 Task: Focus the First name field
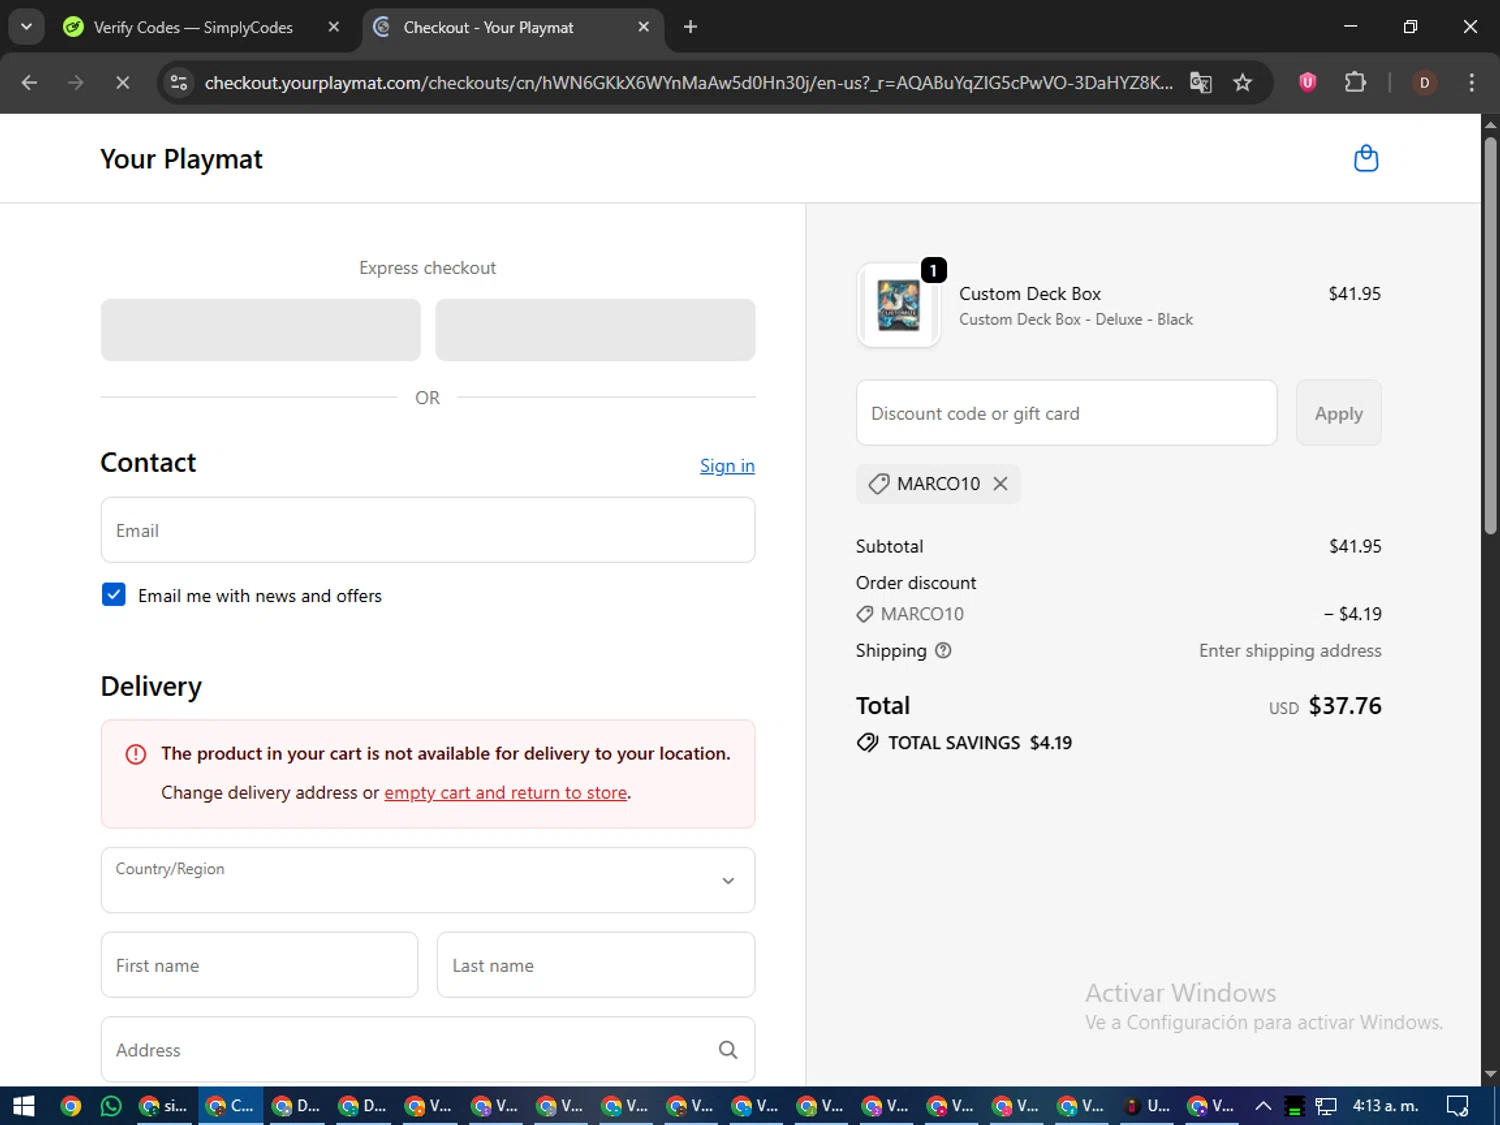(x=259, y=965)
